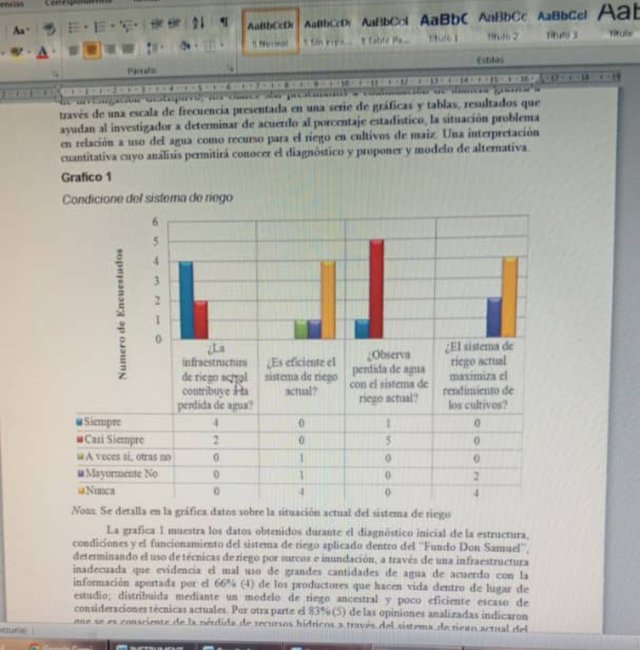Screen dimensions: 640x650
Task: Apply the large Título style
Action: pos(618,21)
